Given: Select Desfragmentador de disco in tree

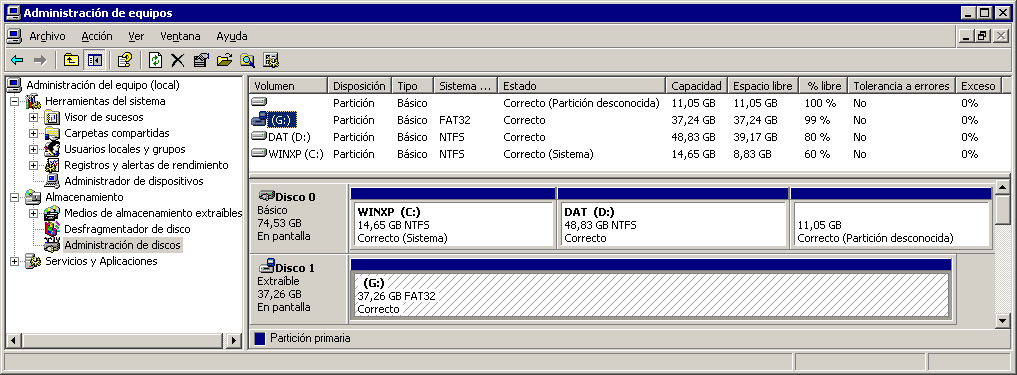Looking at the screenshot, I should 127,229.
